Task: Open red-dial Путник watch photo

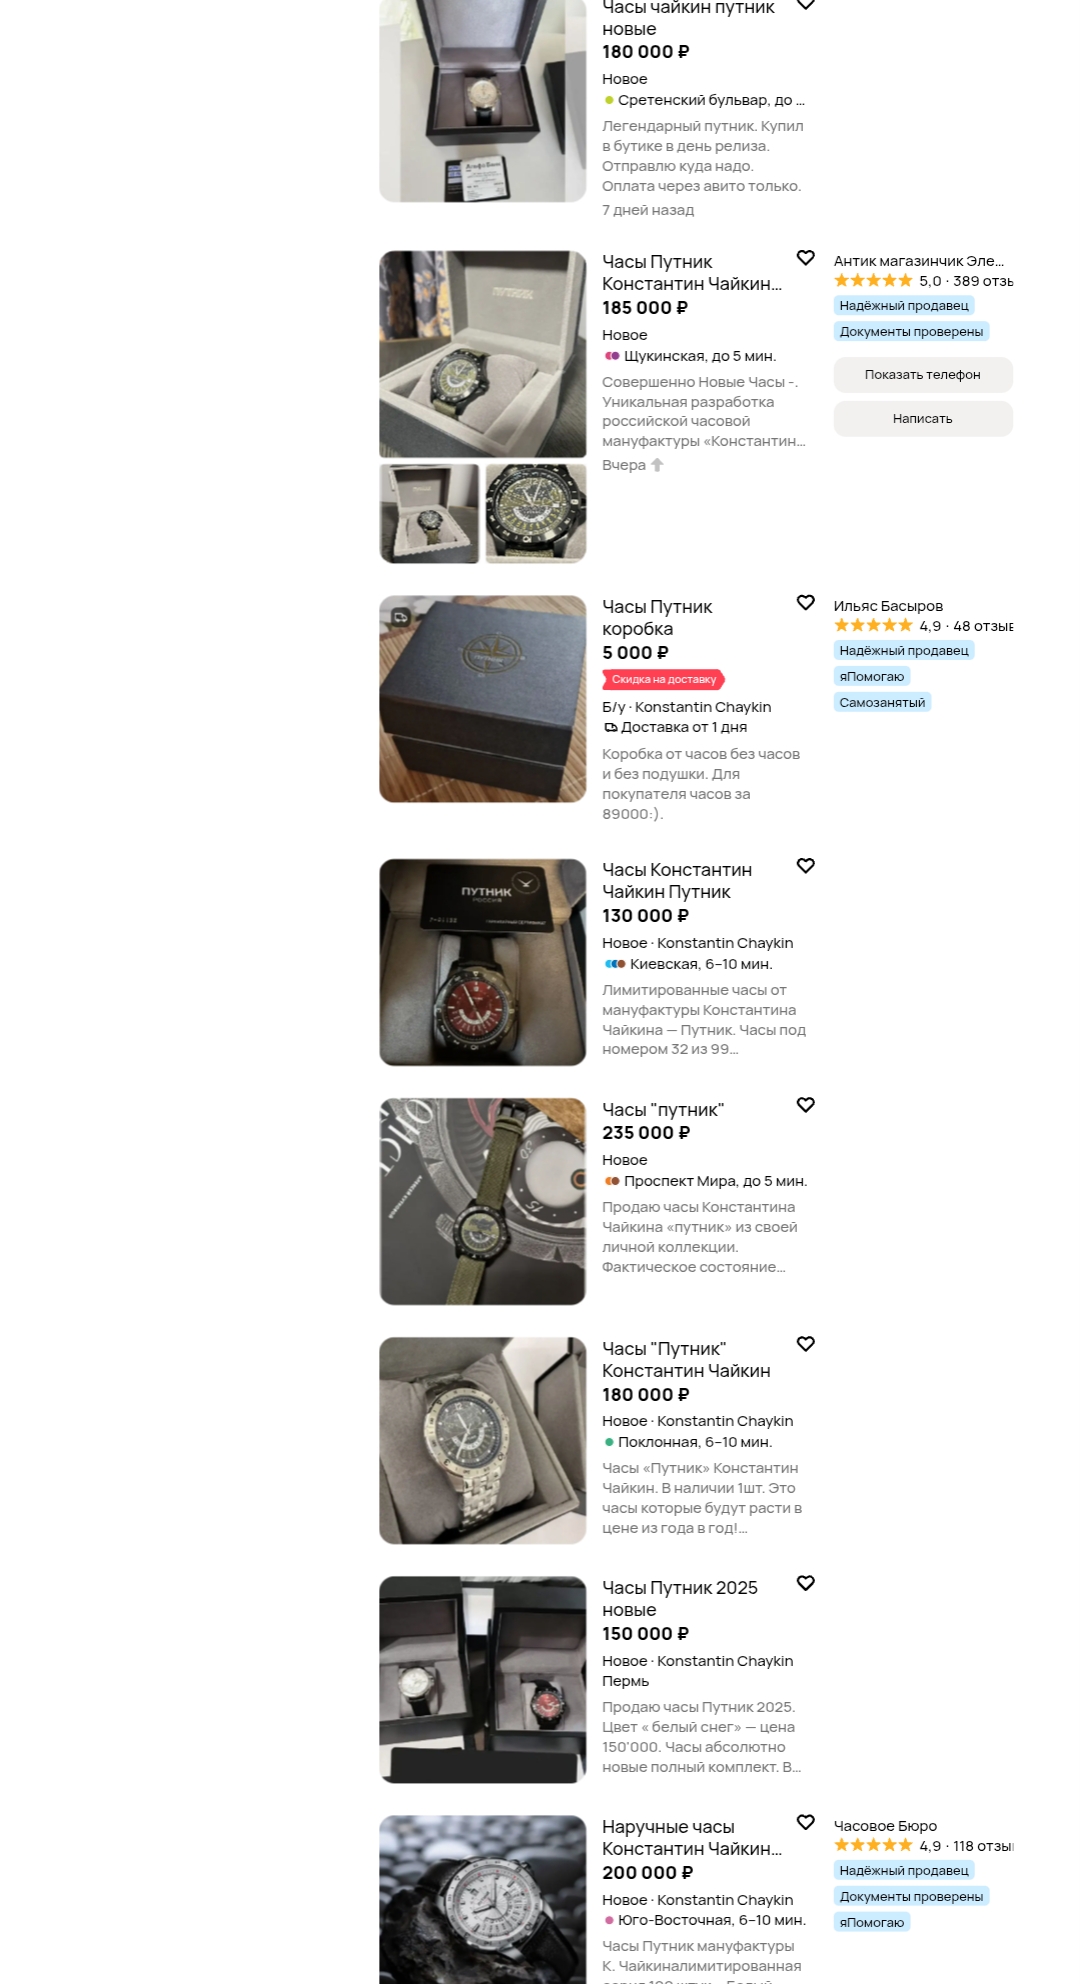Action: 483,962
